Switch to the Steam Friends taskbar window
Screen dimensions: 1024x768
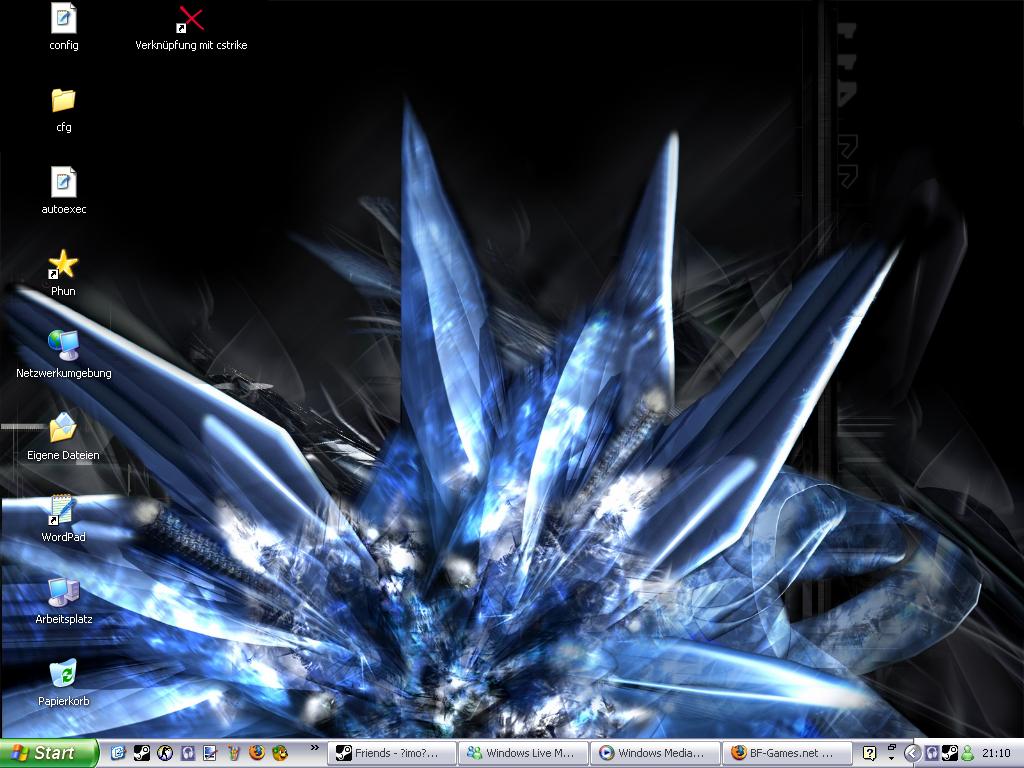pos(393,753)
